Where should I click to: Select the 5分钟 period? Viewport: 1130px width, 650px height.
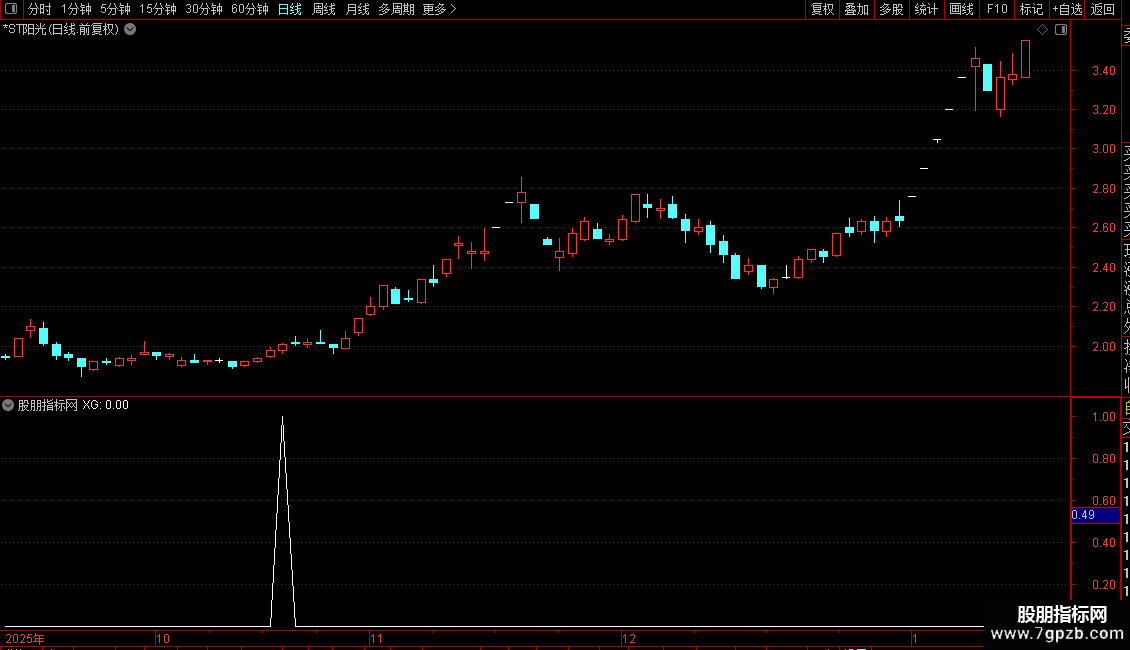(115, 9)
